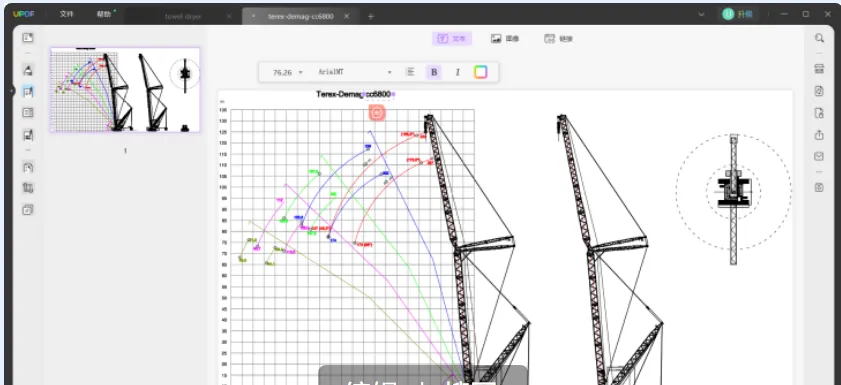Toggle the Edit PDF mode sidebar icon
The width and height of the screenshot is (841, 385).
tap(28, 92)
